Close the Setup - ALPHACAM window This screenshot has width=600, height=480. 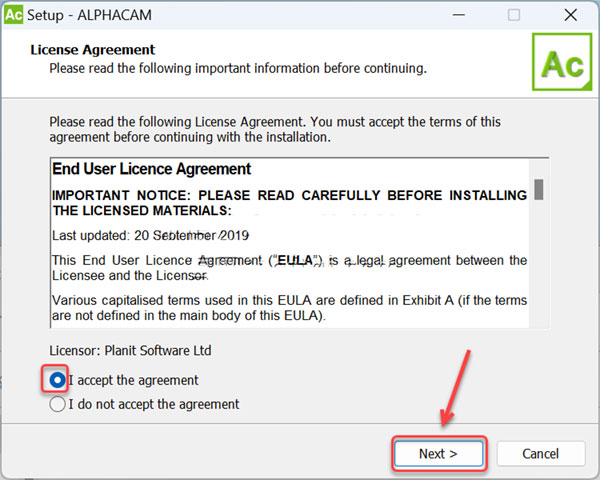(x=571, y=15)
